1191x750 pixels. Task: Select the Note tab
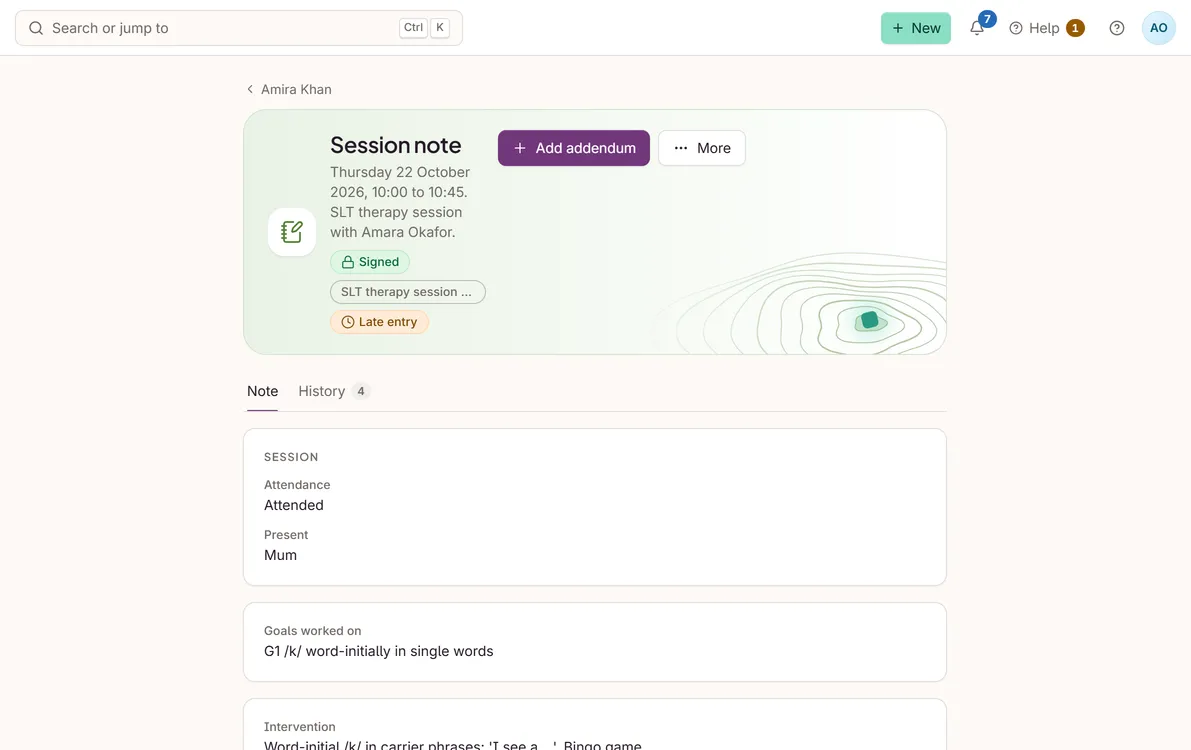pos(262,391)
